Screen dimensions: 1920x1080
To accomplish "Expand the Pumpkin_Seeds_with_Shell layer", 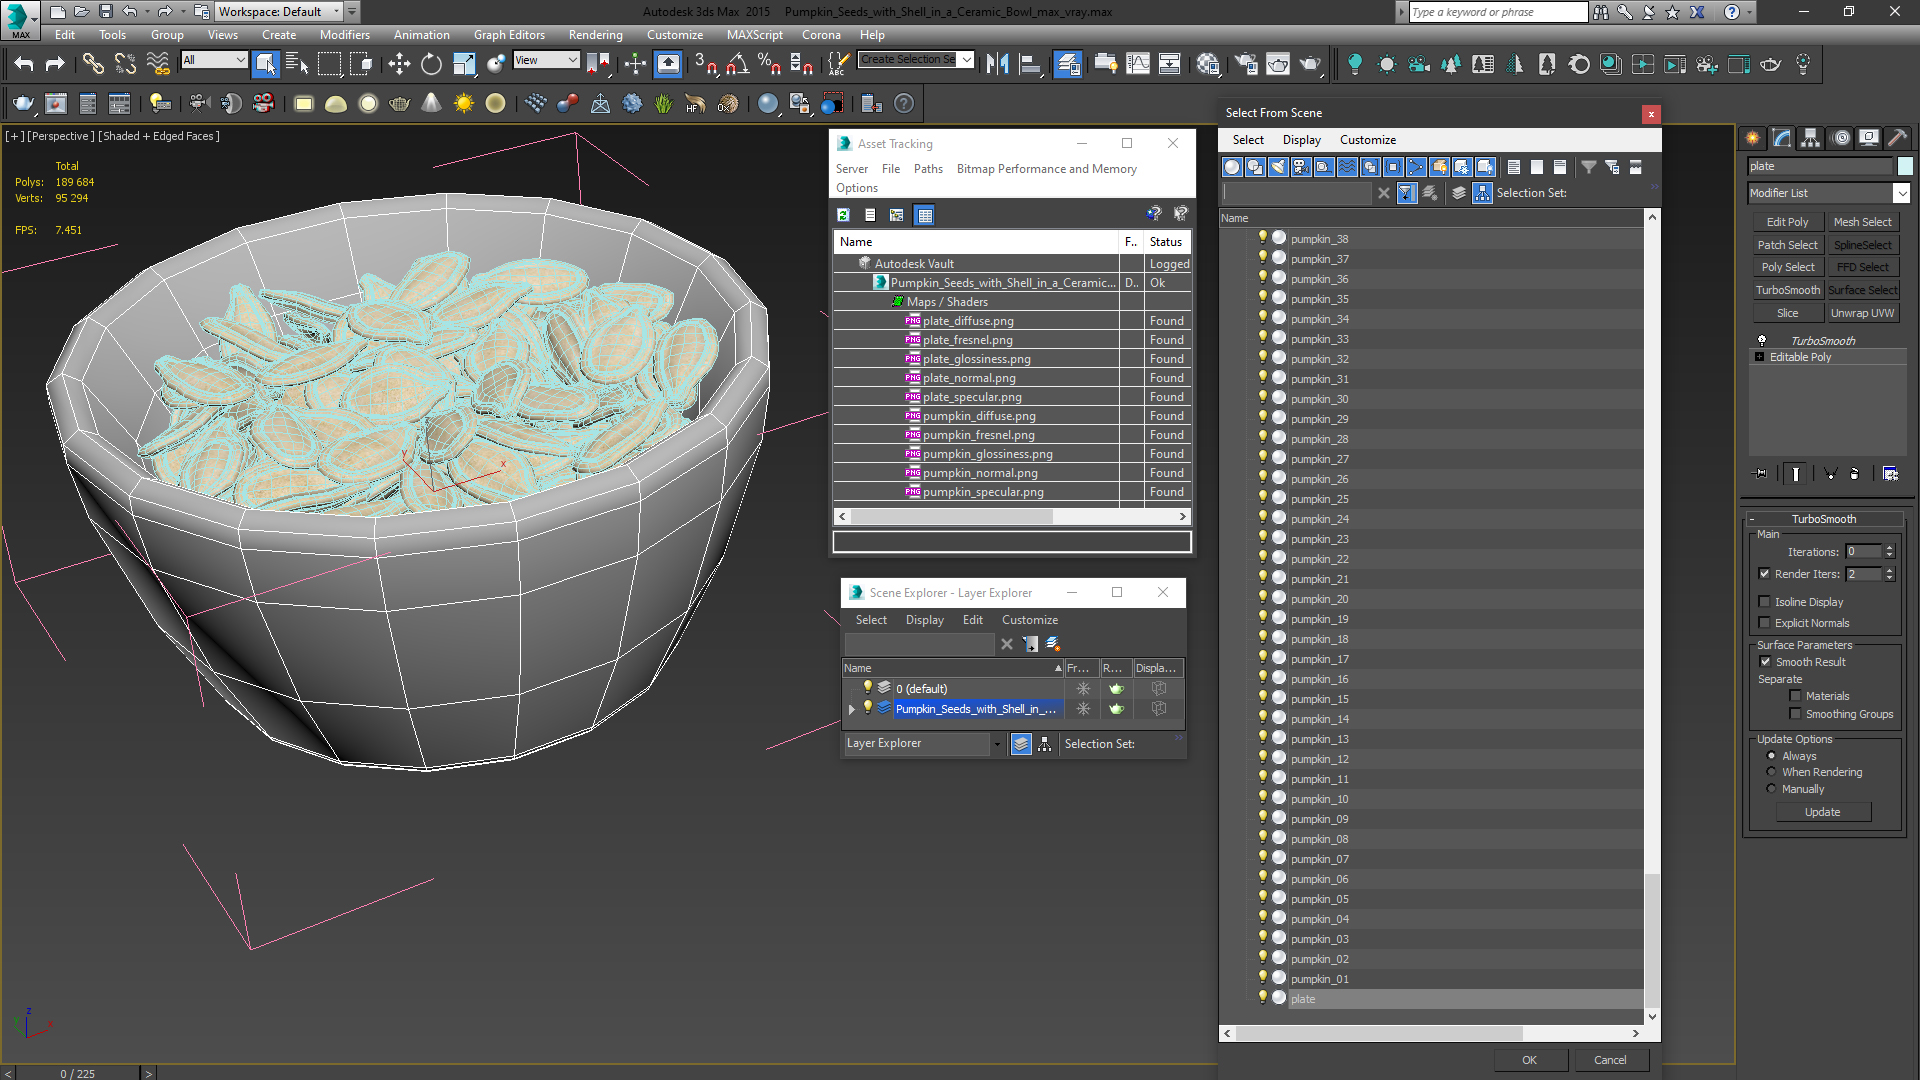I will click(851, 708).
